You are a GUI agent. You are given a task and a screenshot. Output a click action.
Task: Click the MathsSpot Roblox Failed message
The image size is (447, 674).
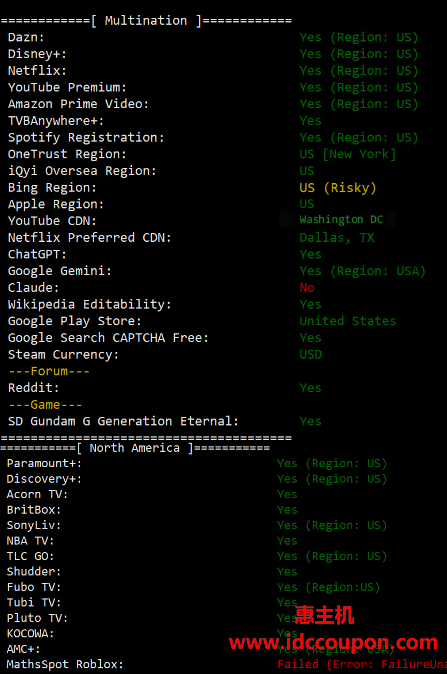(x=362, y=665)
